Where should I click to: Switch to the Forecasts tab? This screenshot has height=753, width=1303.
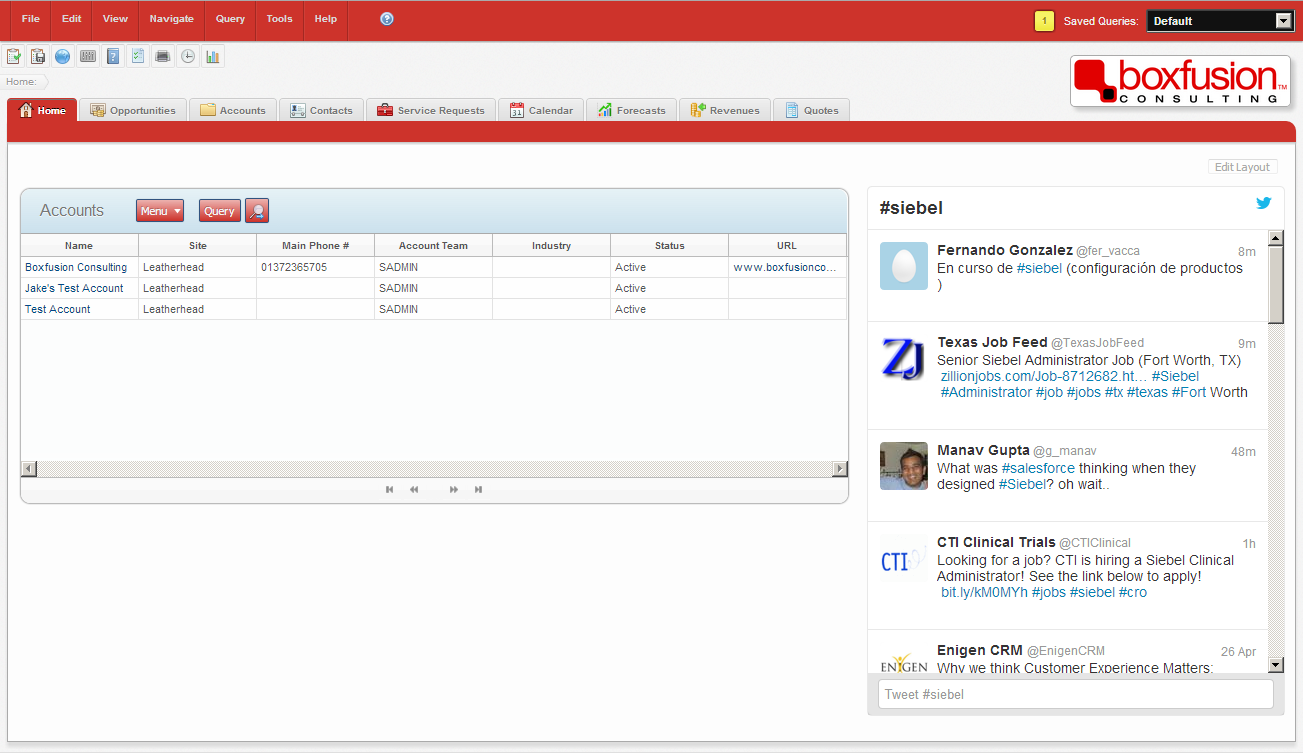click(x=632, y=110)
